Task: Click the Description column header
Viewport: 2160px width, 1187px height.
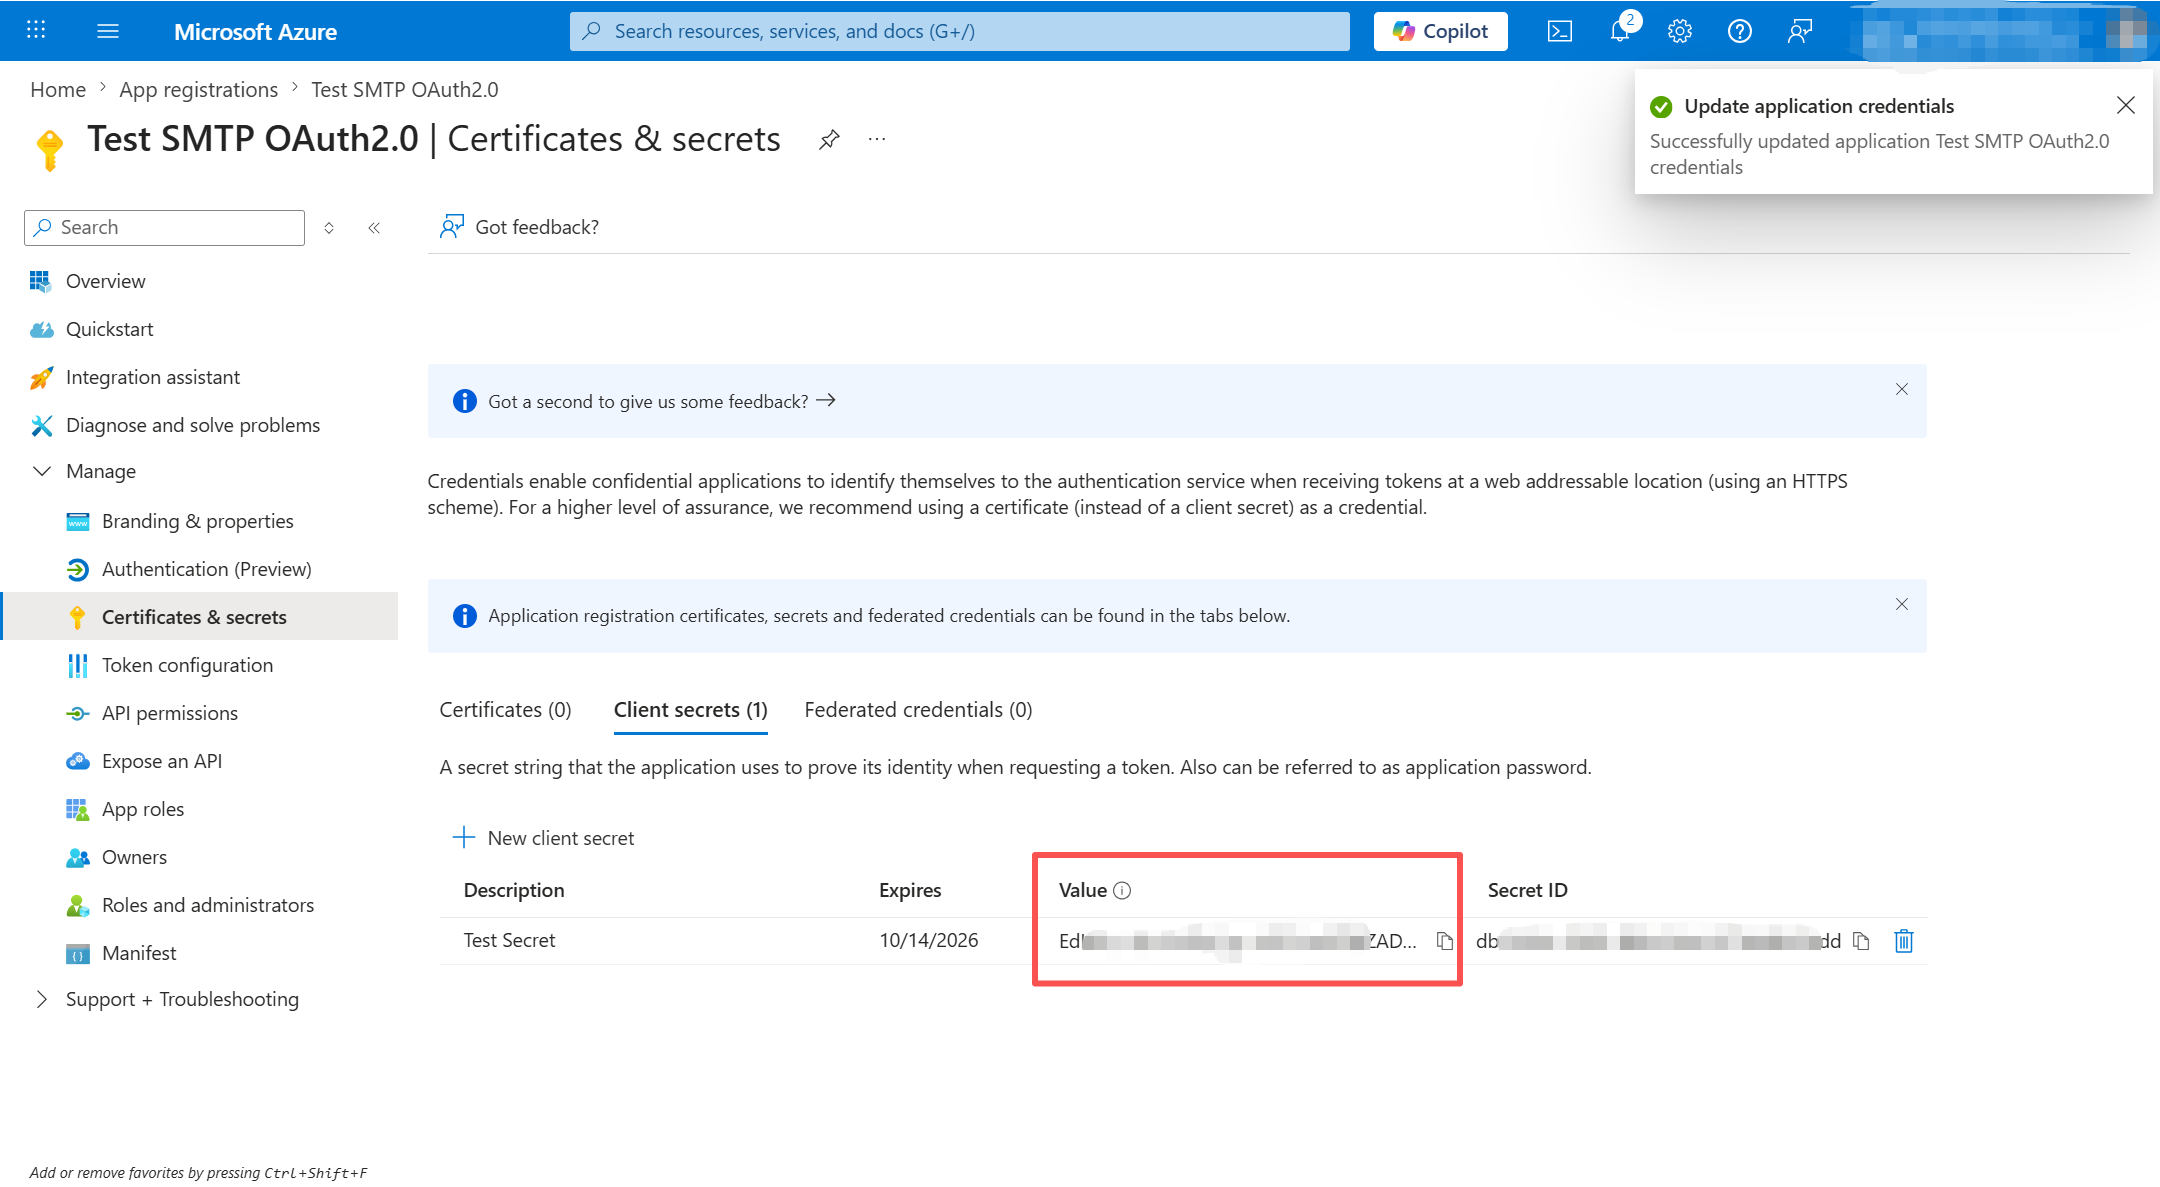Action: pos(514,891)
